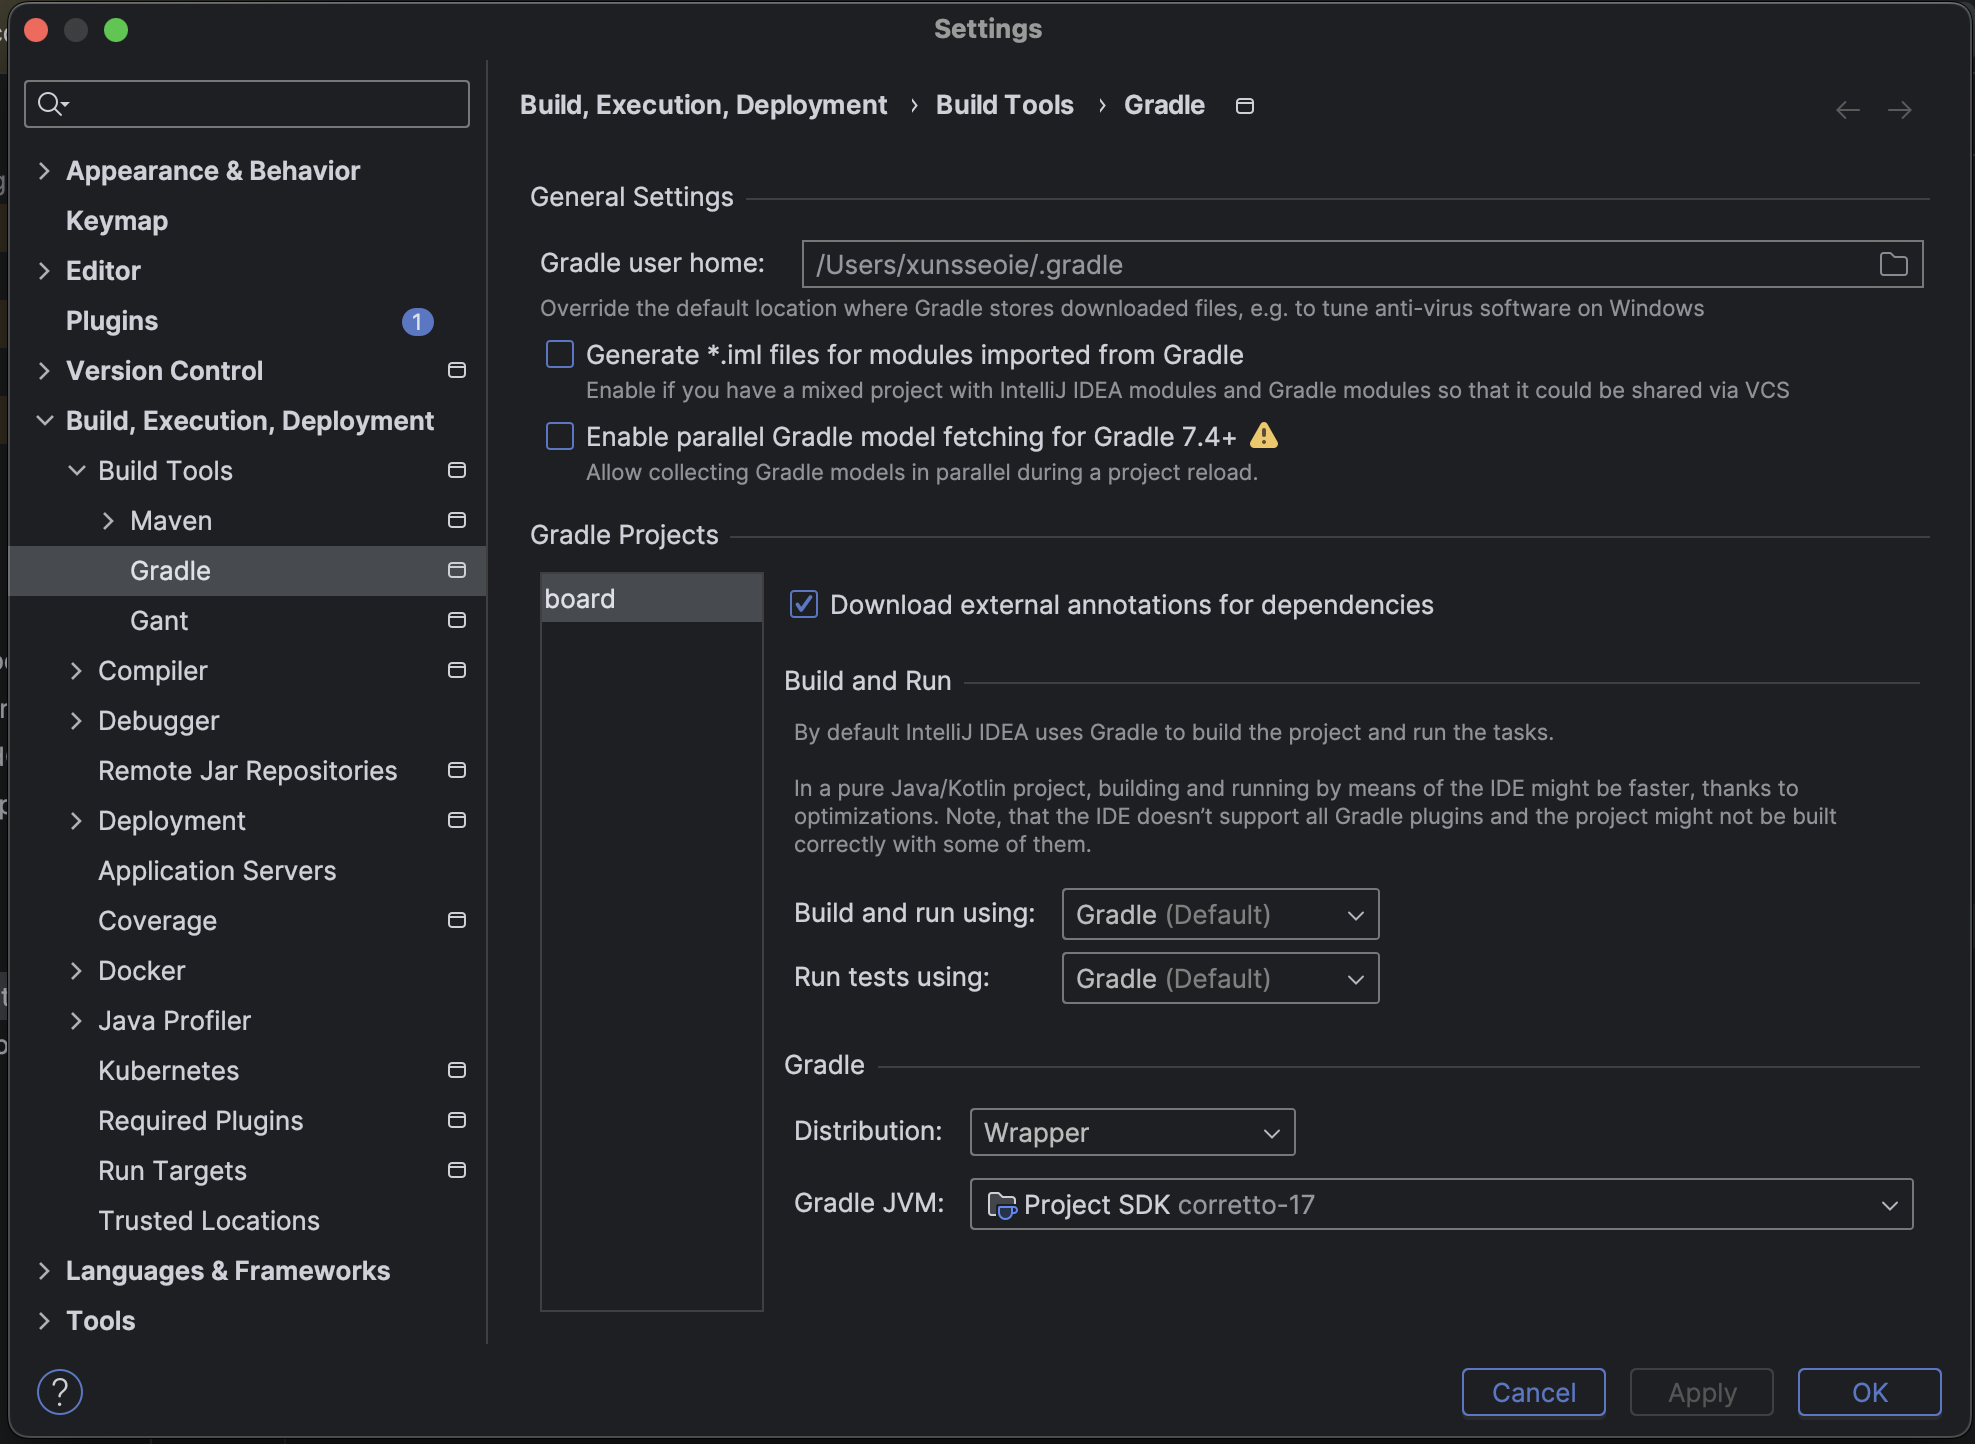The height and width of the screenshot is (1444, 1975).
Task: Click project-level icon beside Gradle breadcrumb
Action: click(1245, 106)
